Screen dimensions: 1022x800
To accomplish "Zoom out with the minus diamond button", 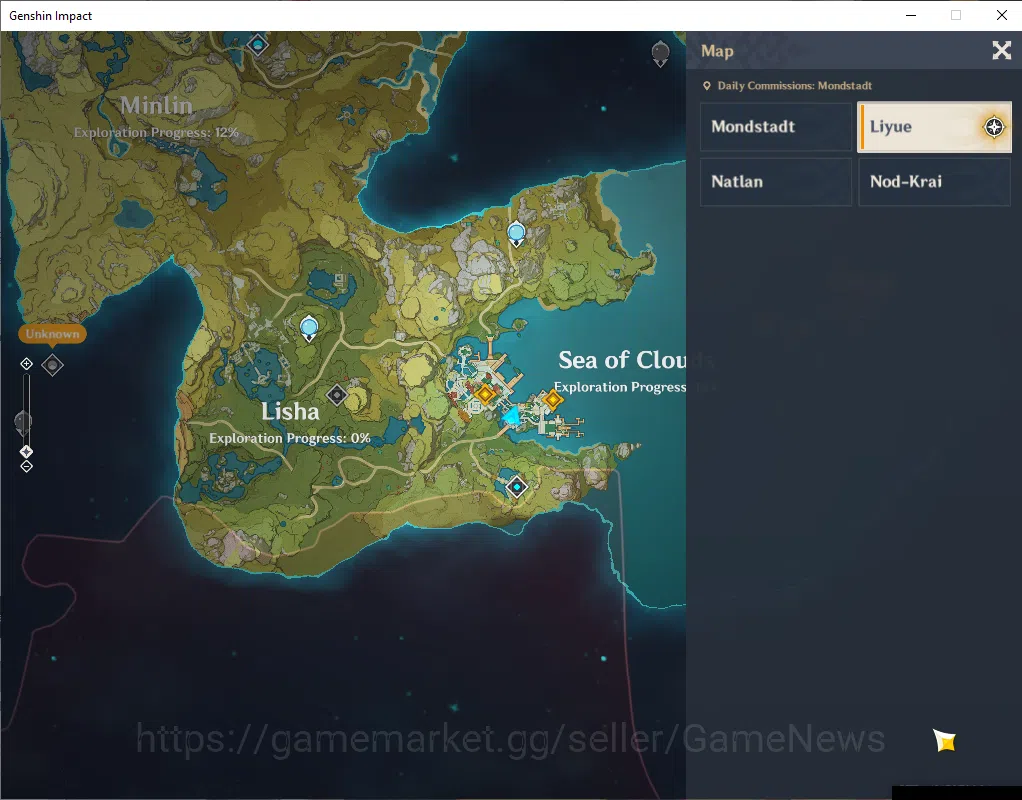I will coord(26,466).
